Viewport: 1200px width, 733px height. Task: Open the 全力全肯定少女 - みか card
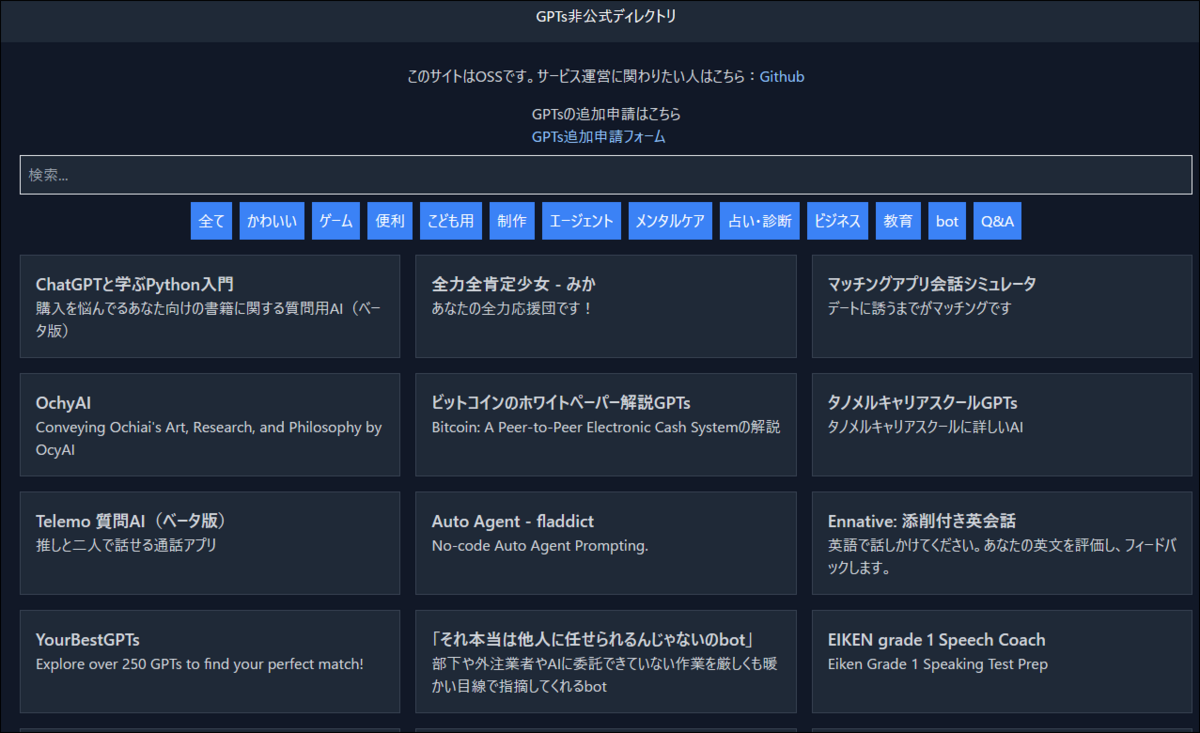pos(606,306)
